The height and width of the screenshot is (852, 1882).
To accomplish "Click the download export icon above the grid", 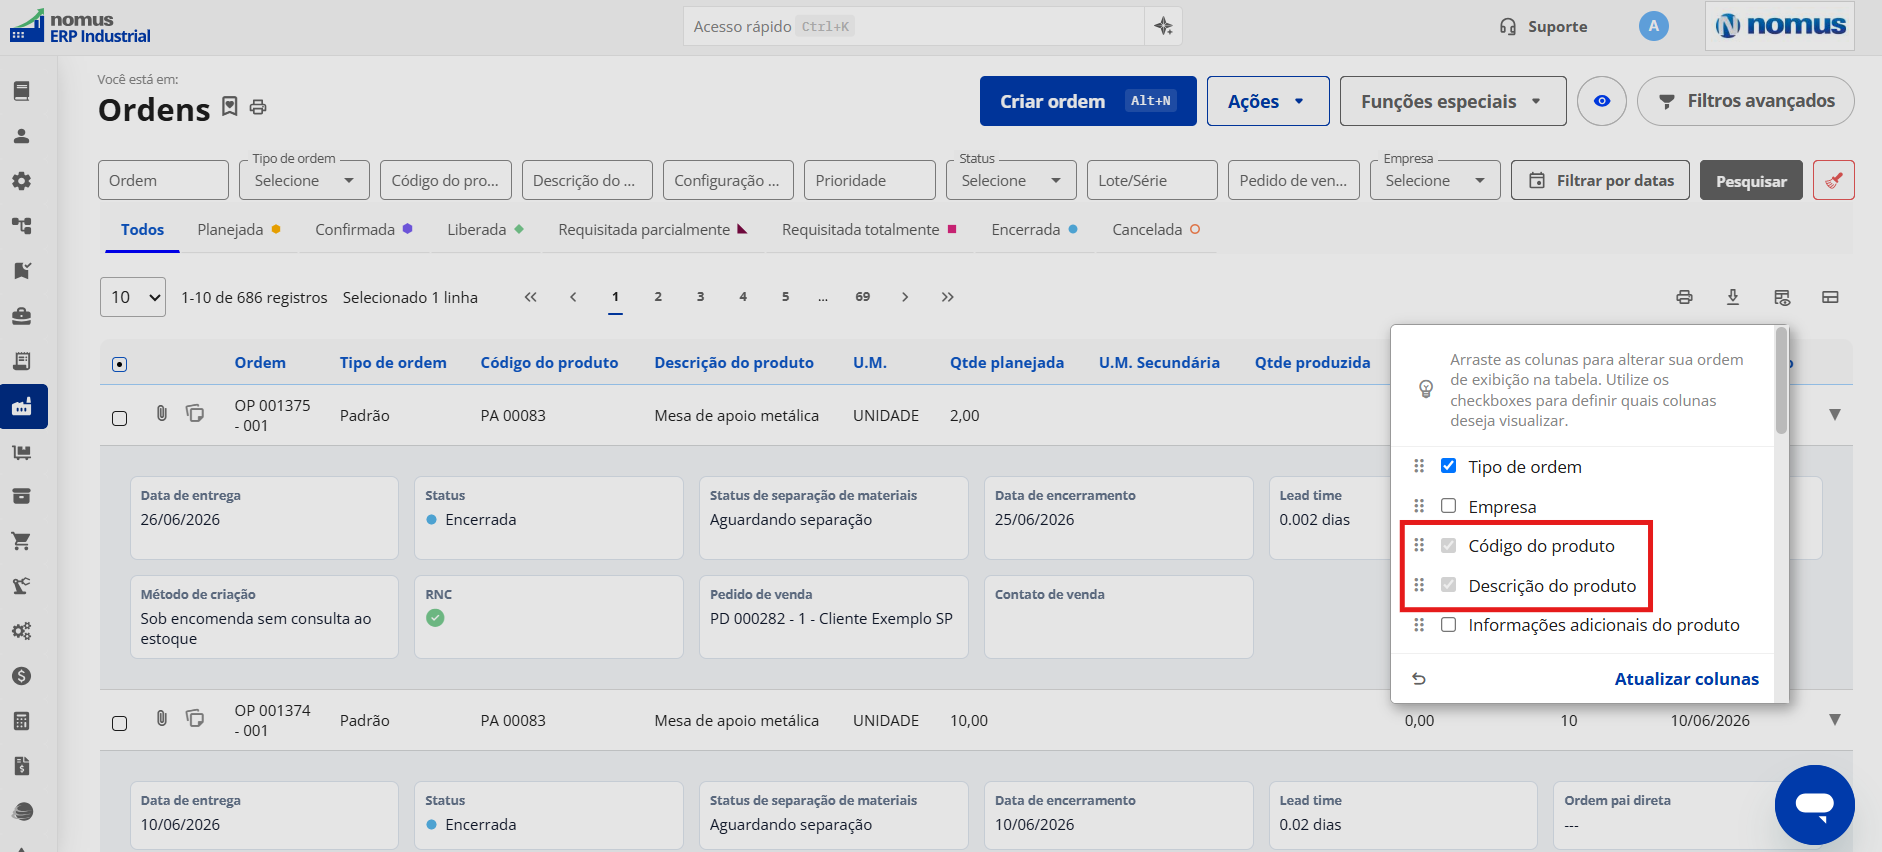I will click(1733, 297).
